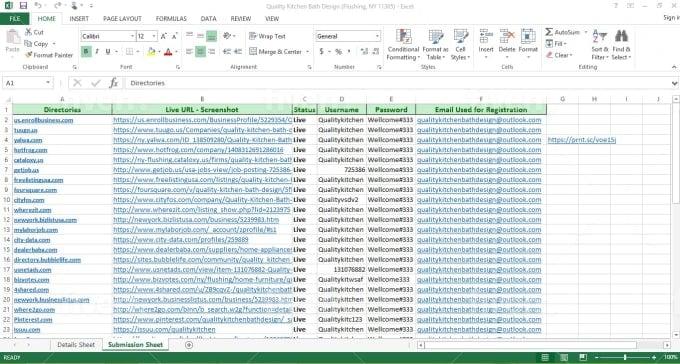
Task: Click the Insert Function fx icon
Action: (114, 83)
